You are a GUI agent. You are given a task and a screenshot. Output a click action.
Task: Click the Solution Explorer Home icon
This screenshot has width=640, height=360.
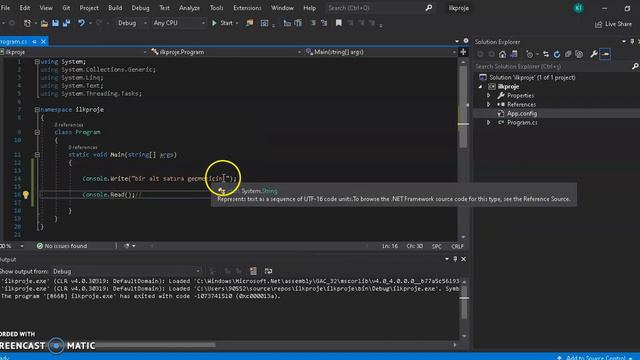[x=502, y=54]
